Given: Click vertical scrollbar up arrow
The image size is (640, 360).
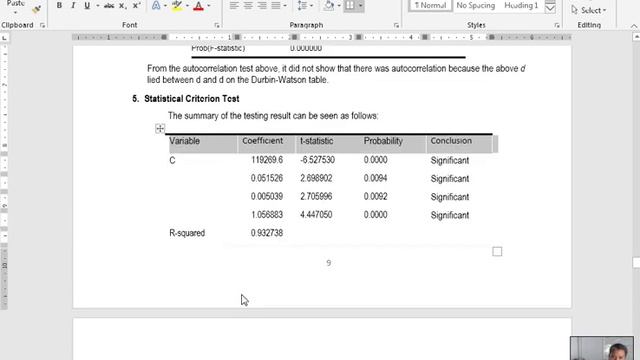Looking at the screenshot, I should 636,37.
